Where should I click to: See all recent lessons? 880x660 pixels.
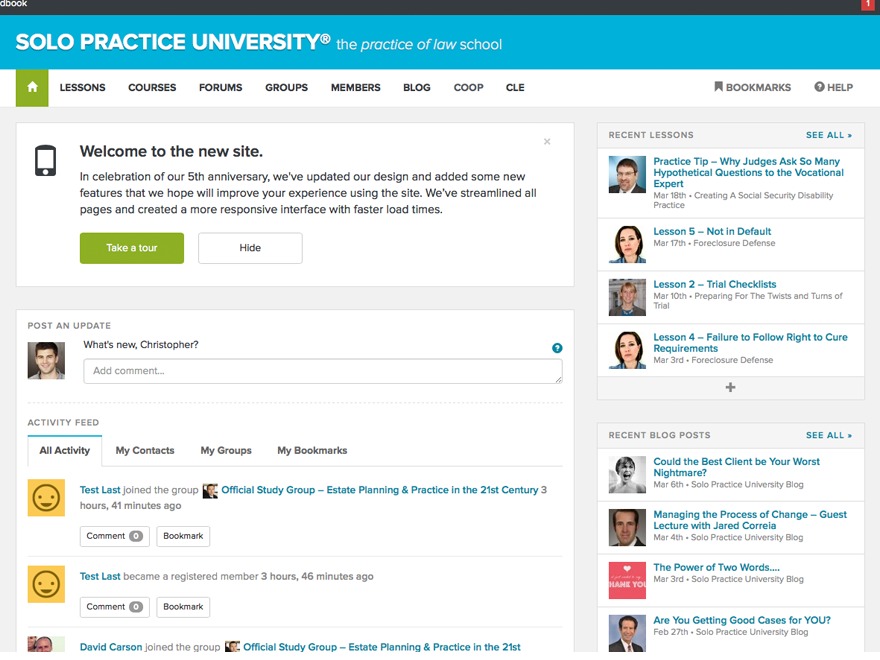829,135
